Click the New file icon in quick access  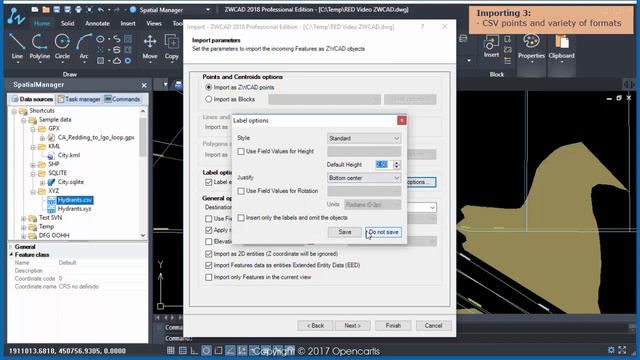point(35,9)
